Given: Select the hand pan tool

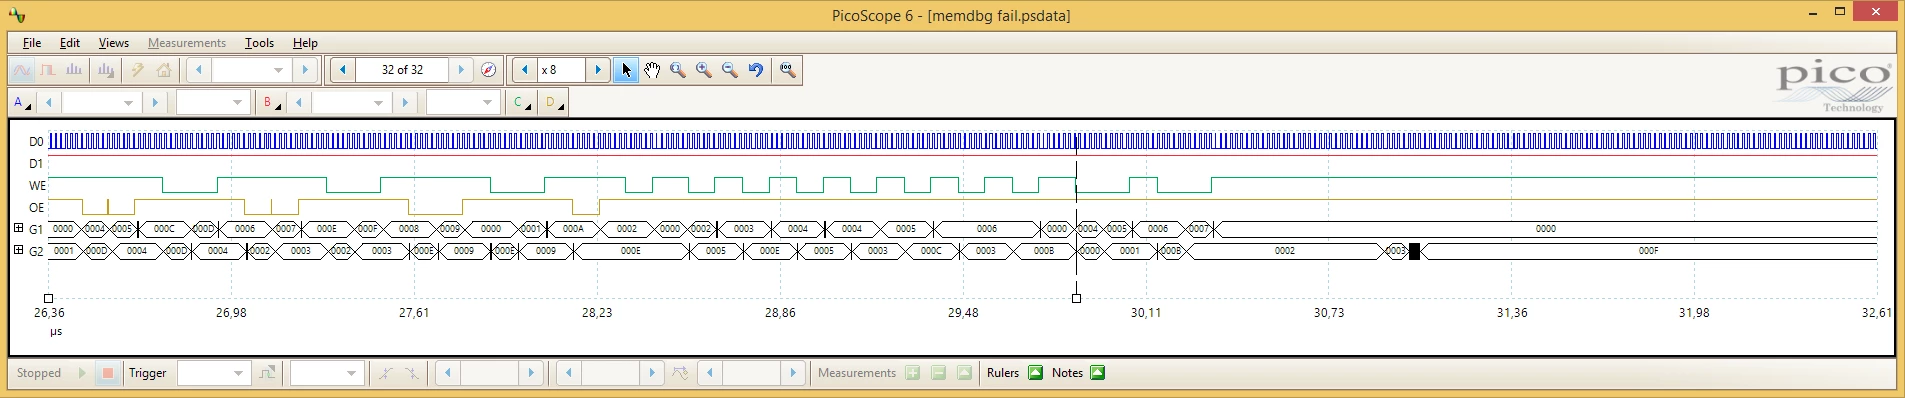Looking at the screenshot, I should (x=652, y=70).
